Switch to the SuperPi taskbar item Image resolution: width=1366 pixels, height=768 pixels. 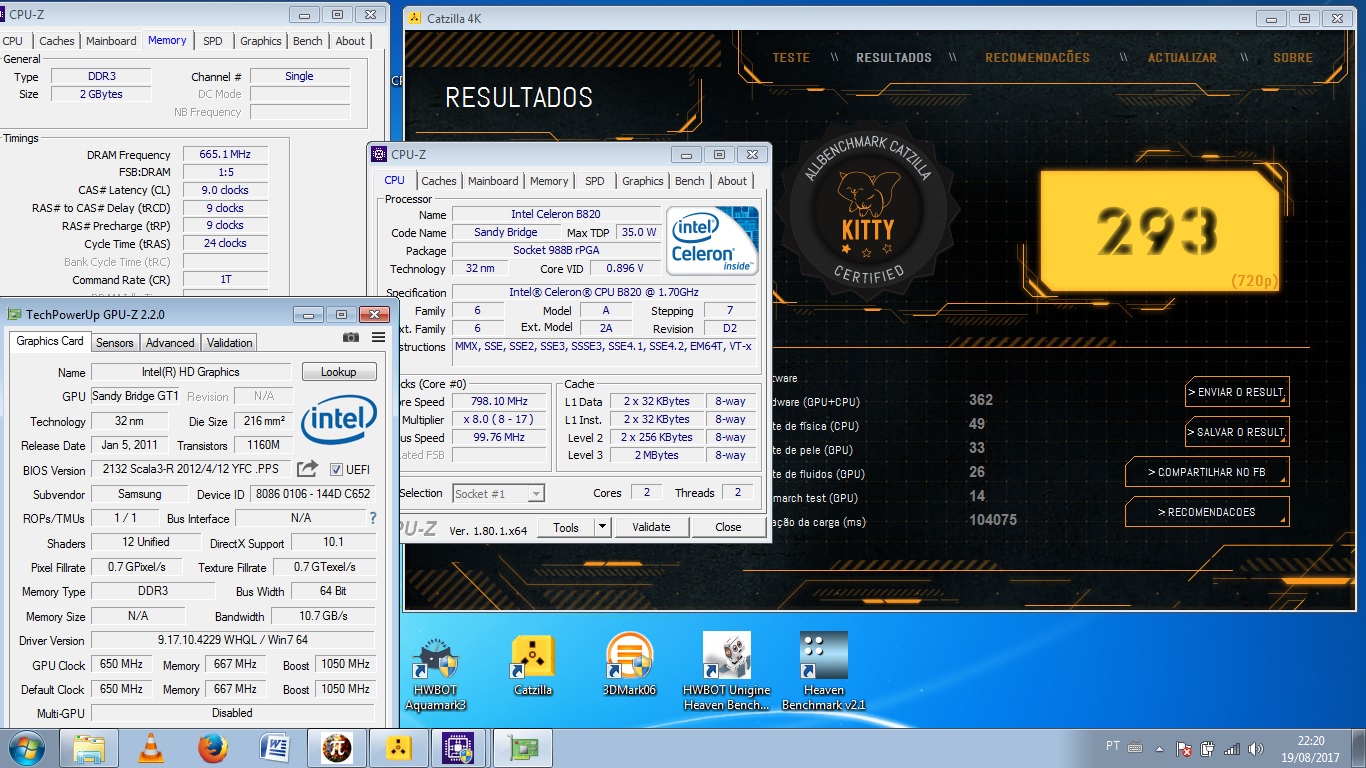tap(336, 748)
